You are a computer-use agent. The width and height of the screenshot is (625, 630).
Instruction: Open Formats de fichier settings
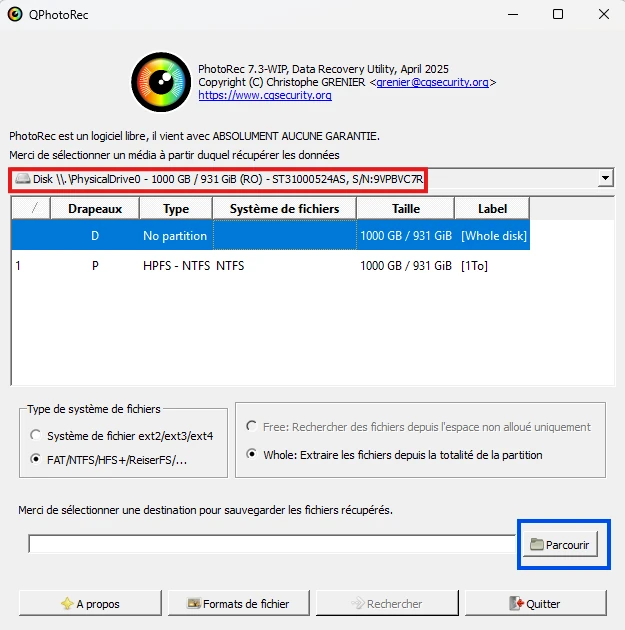click(x=239, y=603)
